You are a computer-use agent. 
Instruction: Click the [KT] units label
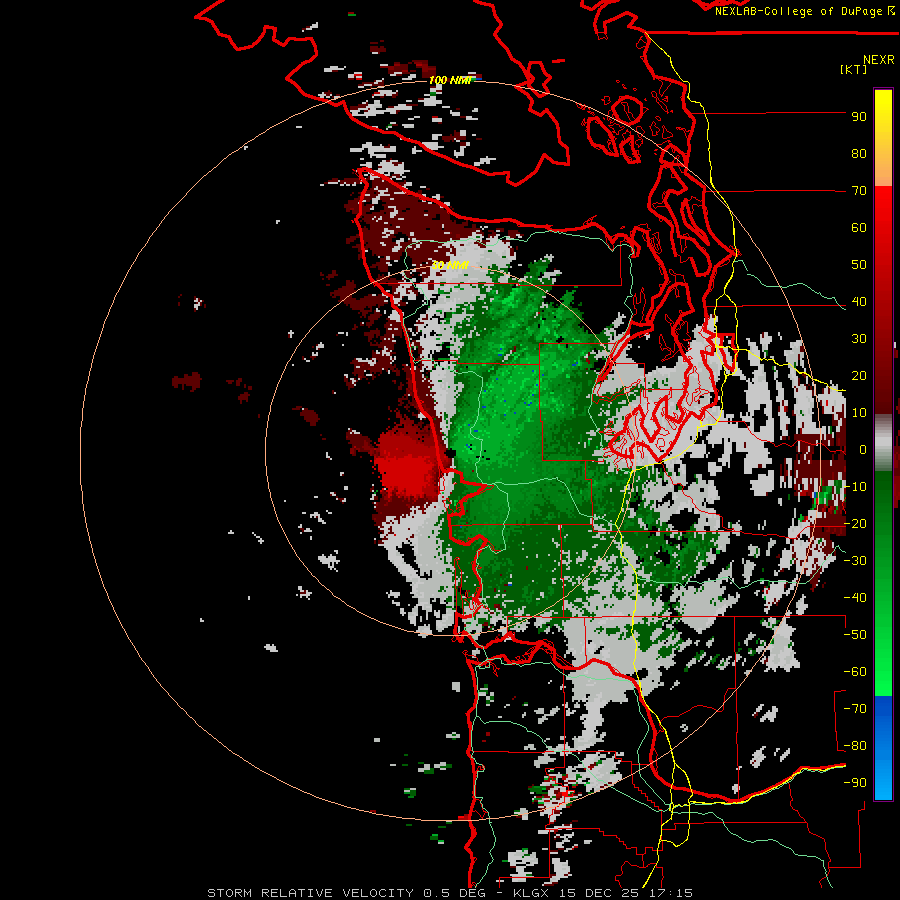tap(854, 69)
